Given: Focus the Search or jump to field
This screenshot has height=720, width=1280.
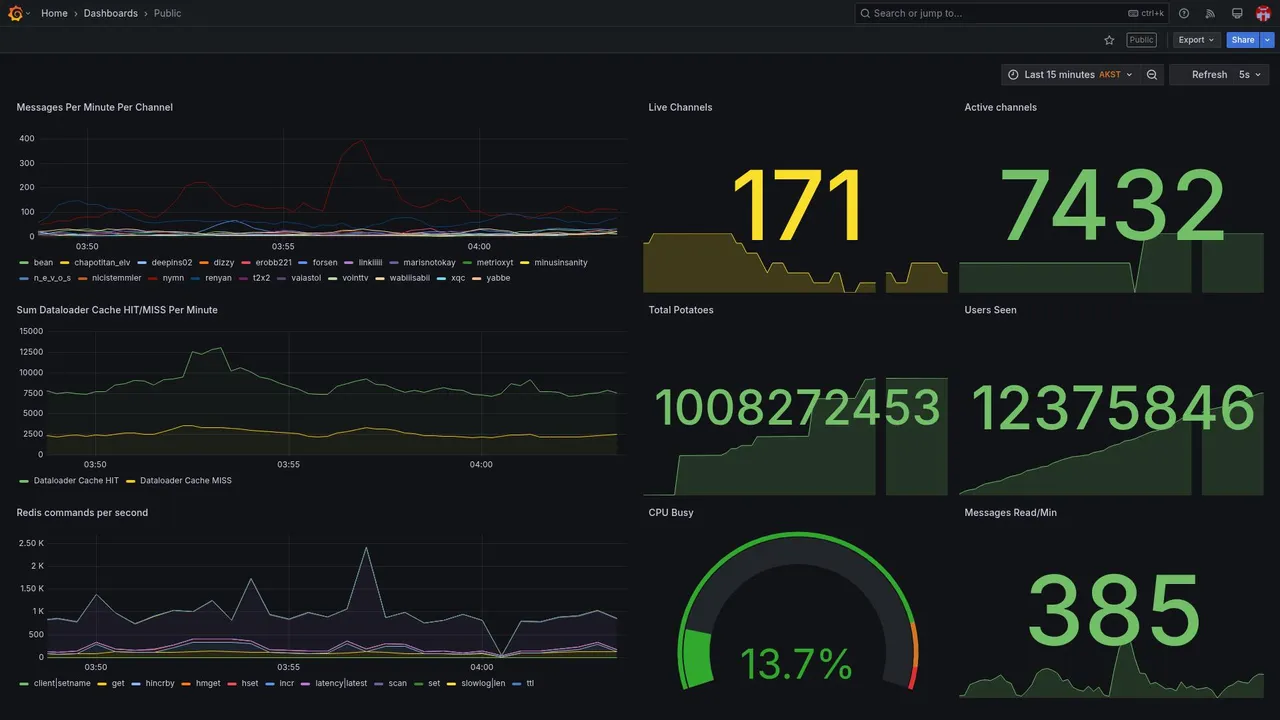Looking at the screenshot, I should click(x=1012, y=13).
